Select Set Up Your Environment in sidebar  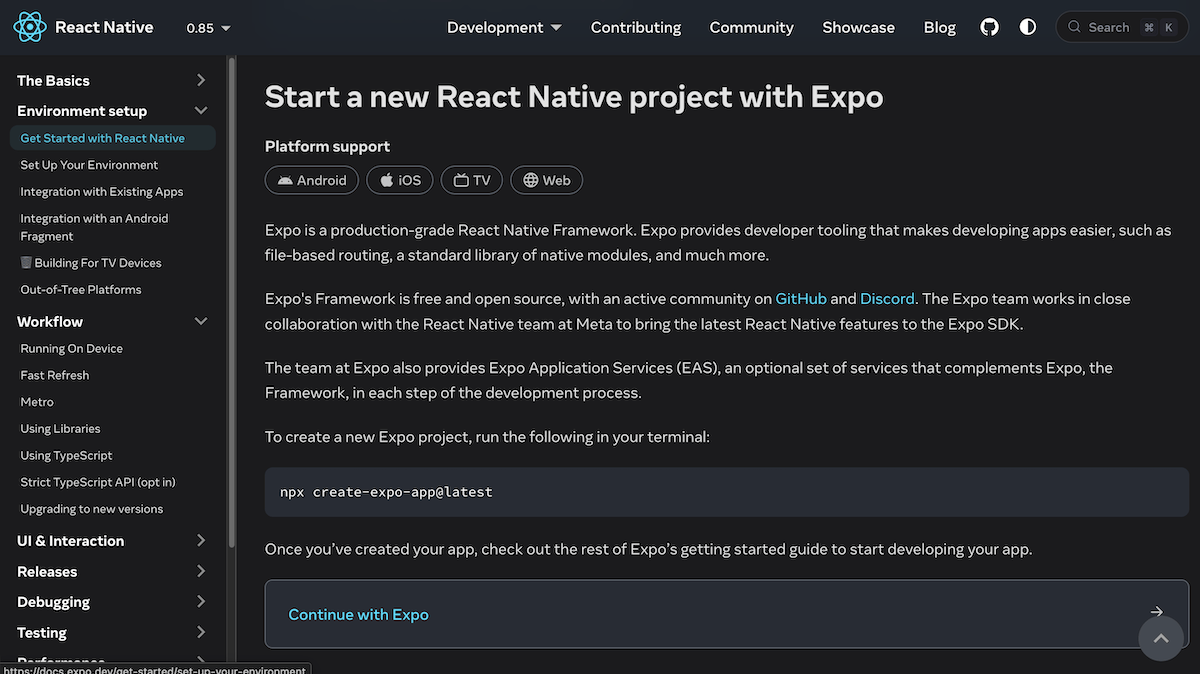pyautogui.click(x=89, y=165)
